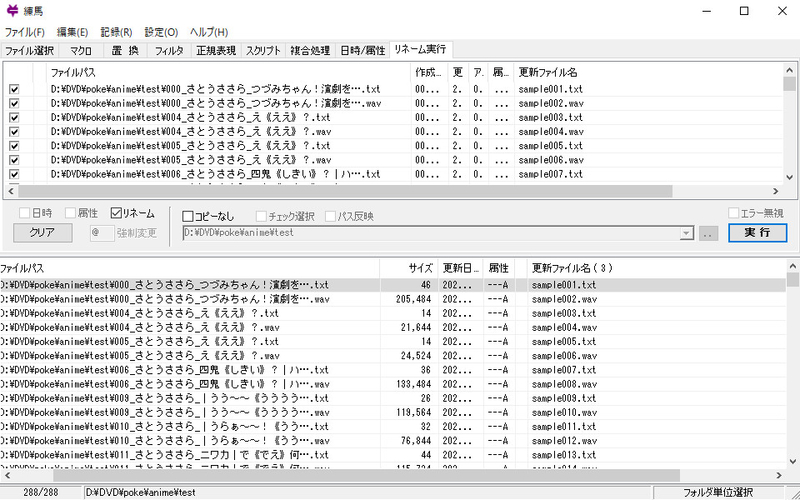Screen dimensions: 800x500
Task: Sort upper list by 更新ファイル名 column header
Action: (x=648, y=73)
